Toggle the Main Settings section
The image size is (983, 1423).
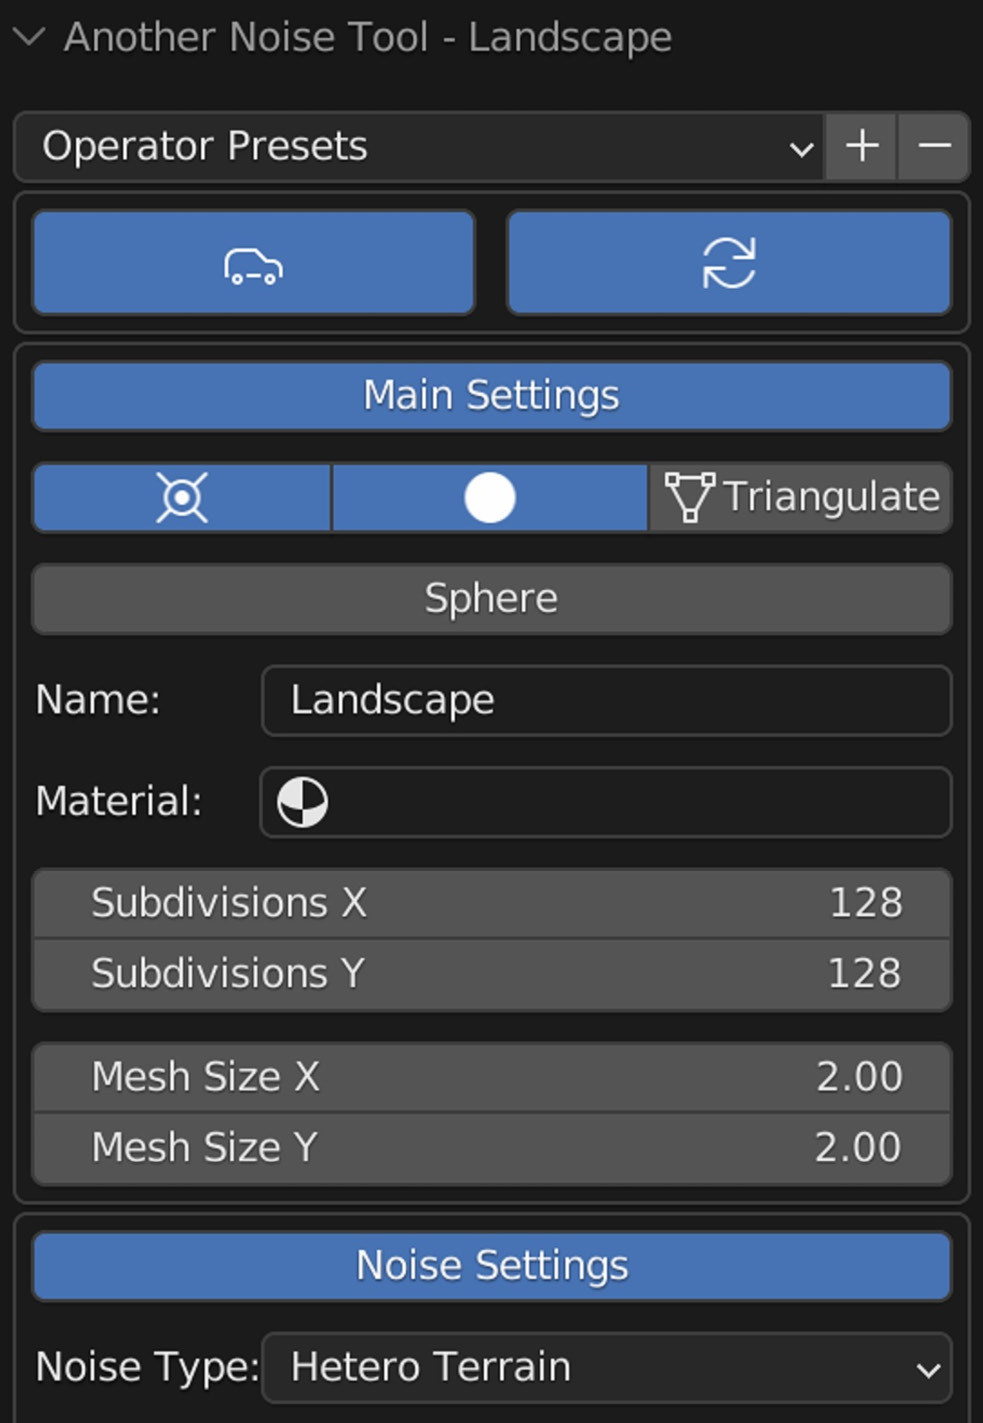[x=491, y=396]
